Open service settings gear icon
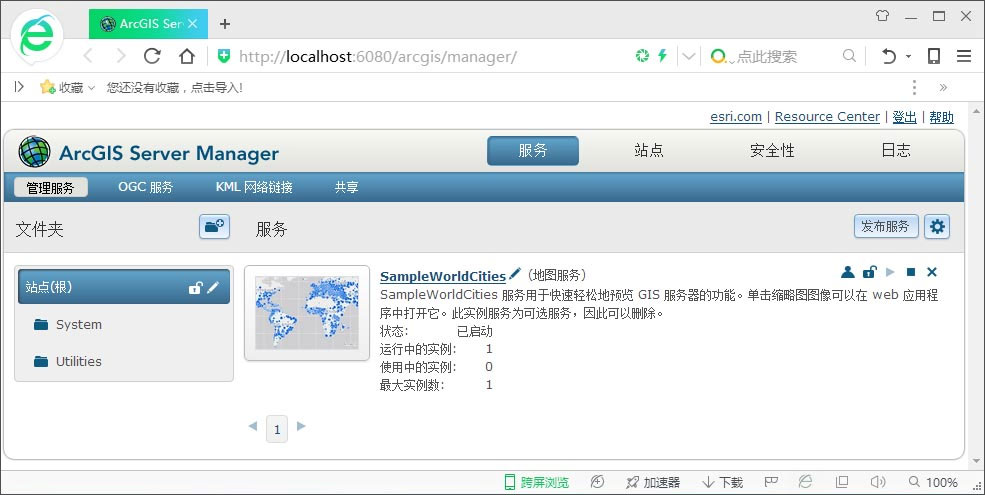The image size is (985, 495). point(937,227)
